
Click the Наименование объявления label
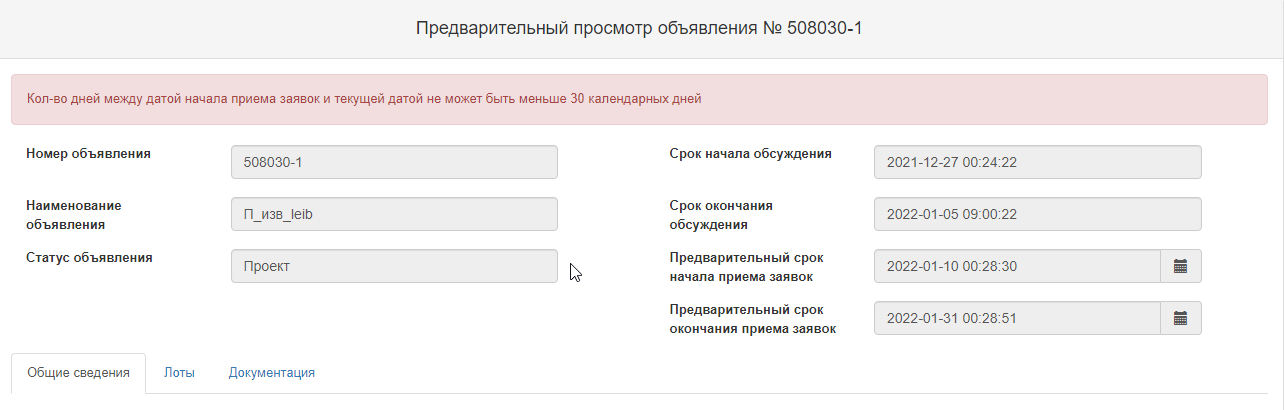pos(74,214)
